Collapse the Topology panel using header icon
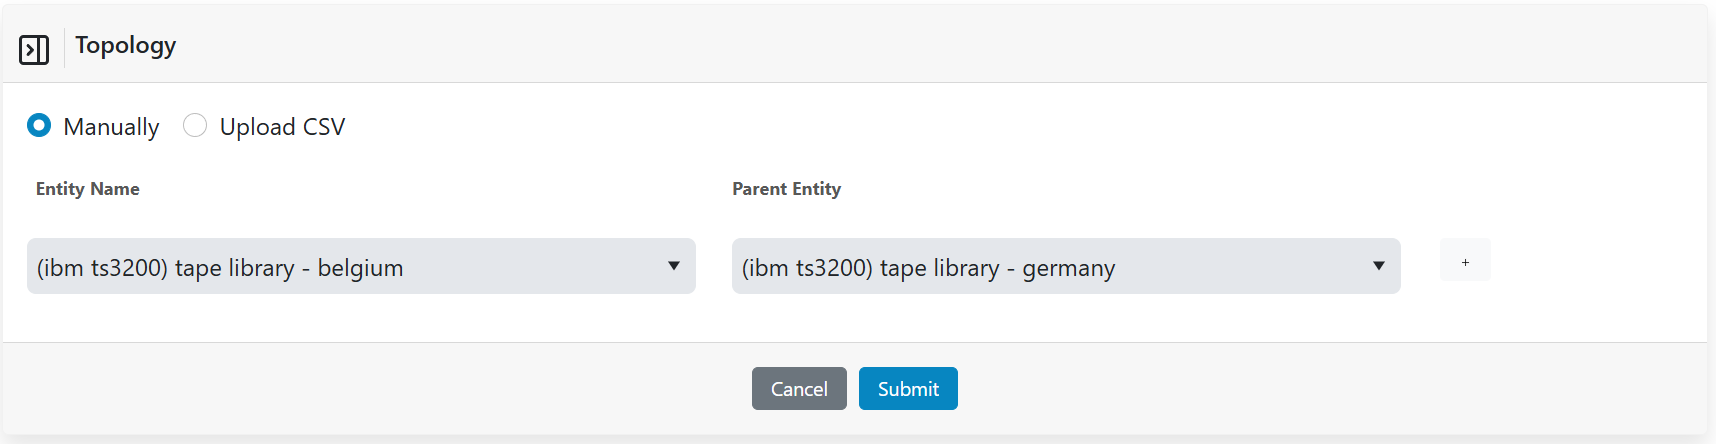1716x444 pixels. click(x=34, y=49)
